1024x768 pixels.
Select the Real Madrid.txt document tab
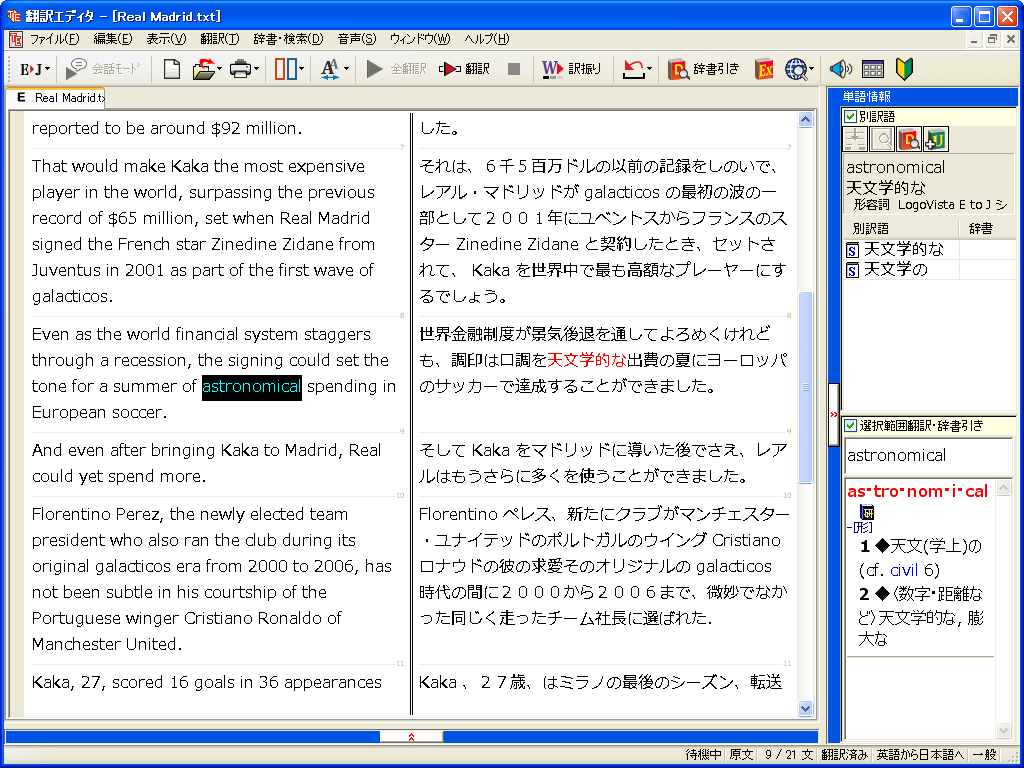(x=56, y=97)
